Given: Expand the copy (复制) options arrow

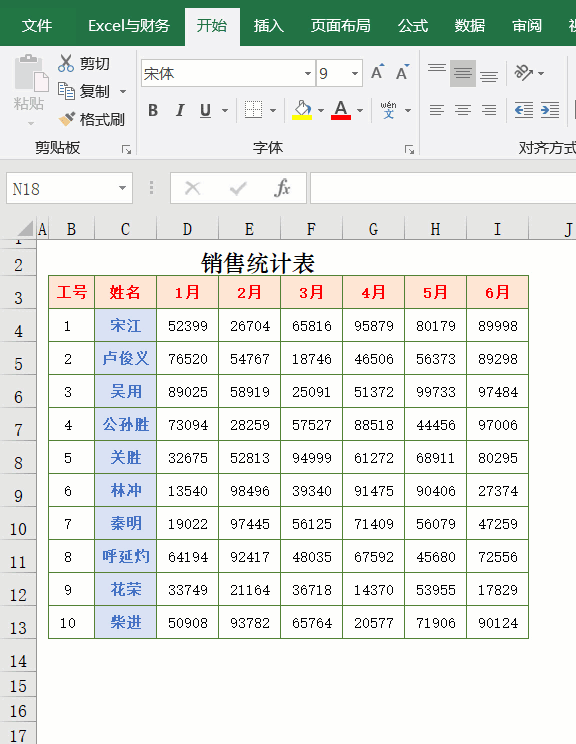Looking at the screenshot, I should 123,91.
